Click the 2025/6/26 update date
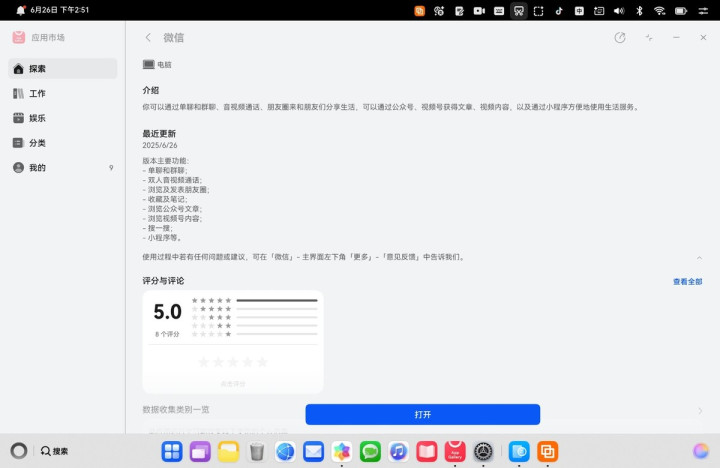Screen dimensions: 720x468 point(160,145)
